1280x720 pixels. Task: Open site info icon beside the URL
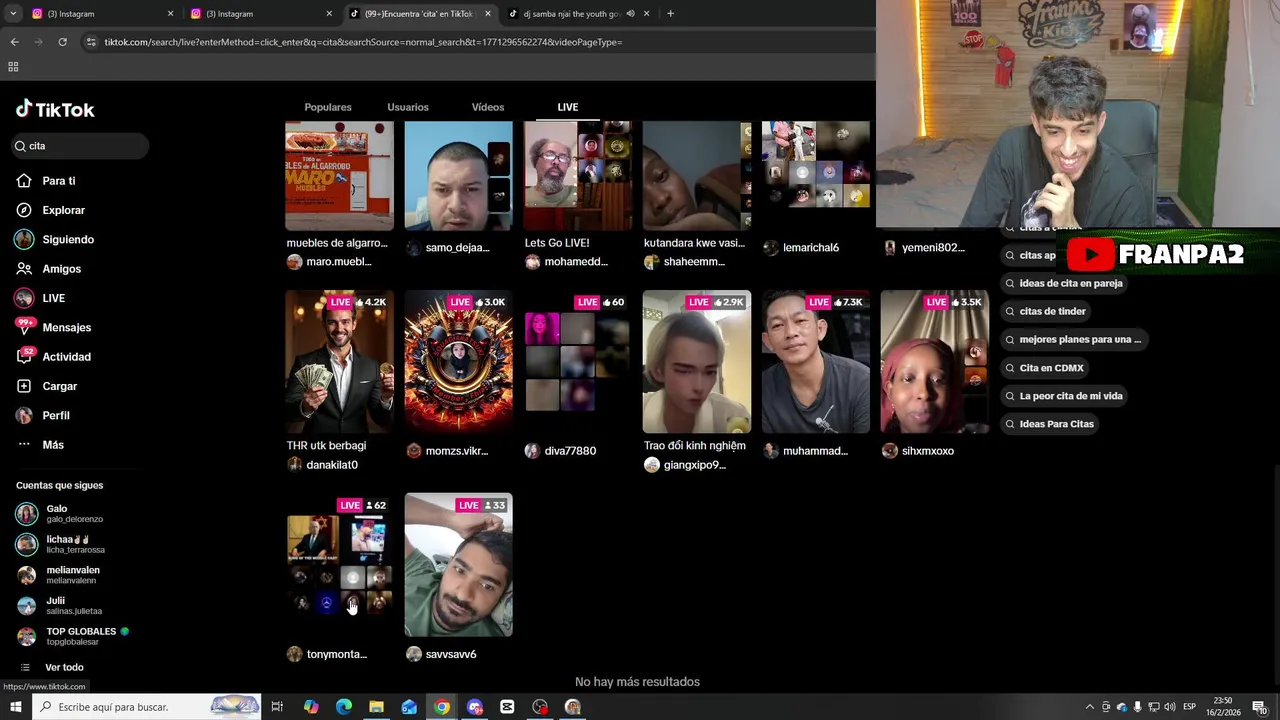(x=91, y=42)
